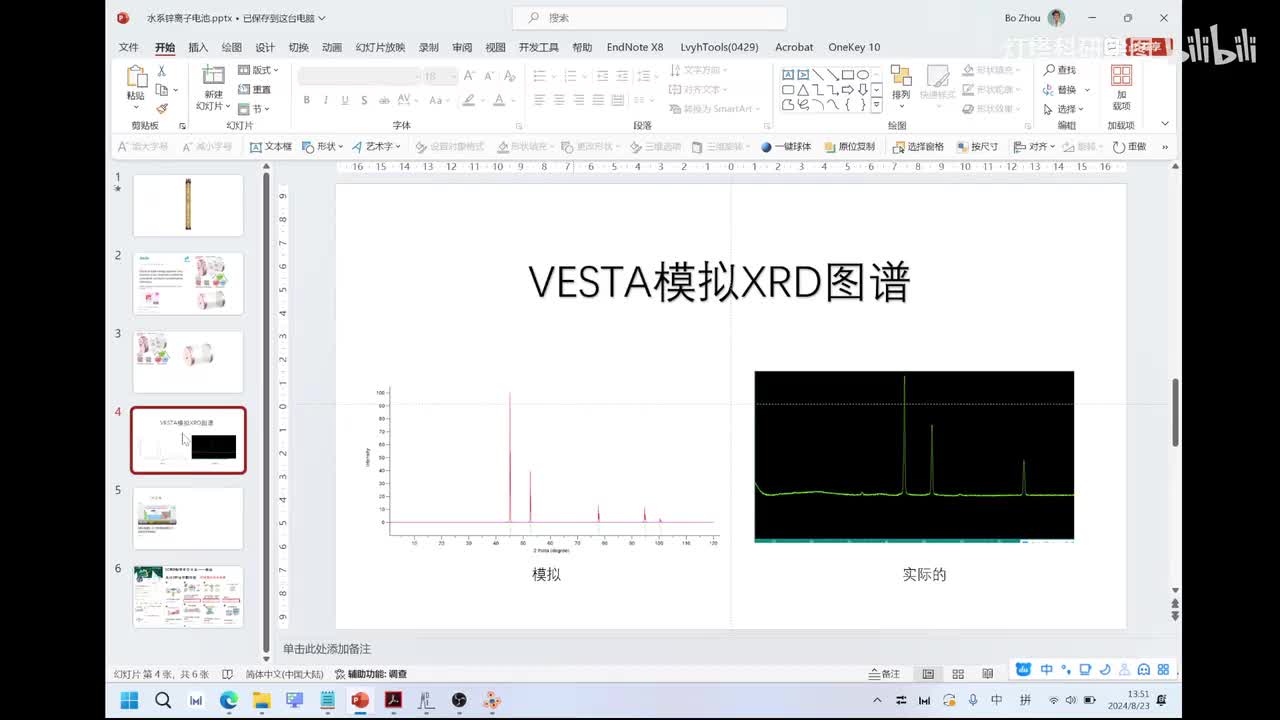Click the search (搜索) box in title bar
The width and height of the screenshot is (1280, 720).
pos(649,18)
